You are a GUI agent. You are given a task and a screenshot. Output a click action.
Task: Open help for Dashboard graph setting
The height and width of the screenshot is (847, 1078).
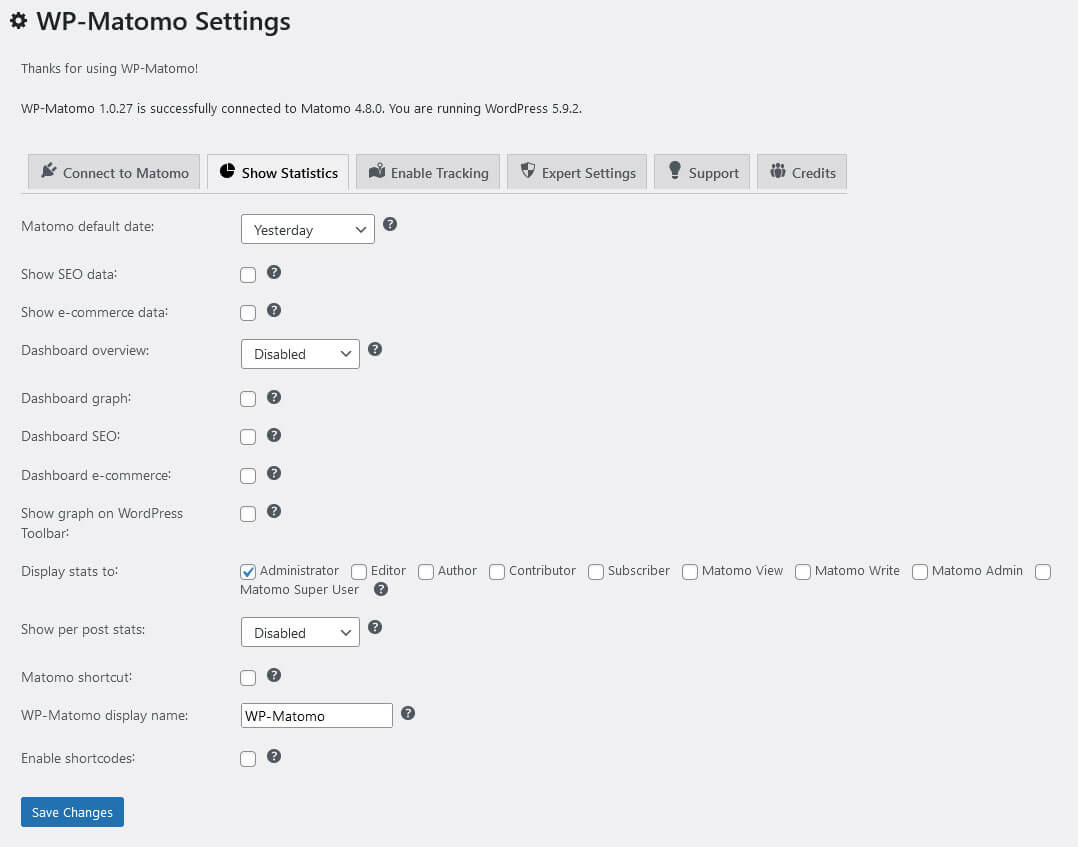point(274,395)
